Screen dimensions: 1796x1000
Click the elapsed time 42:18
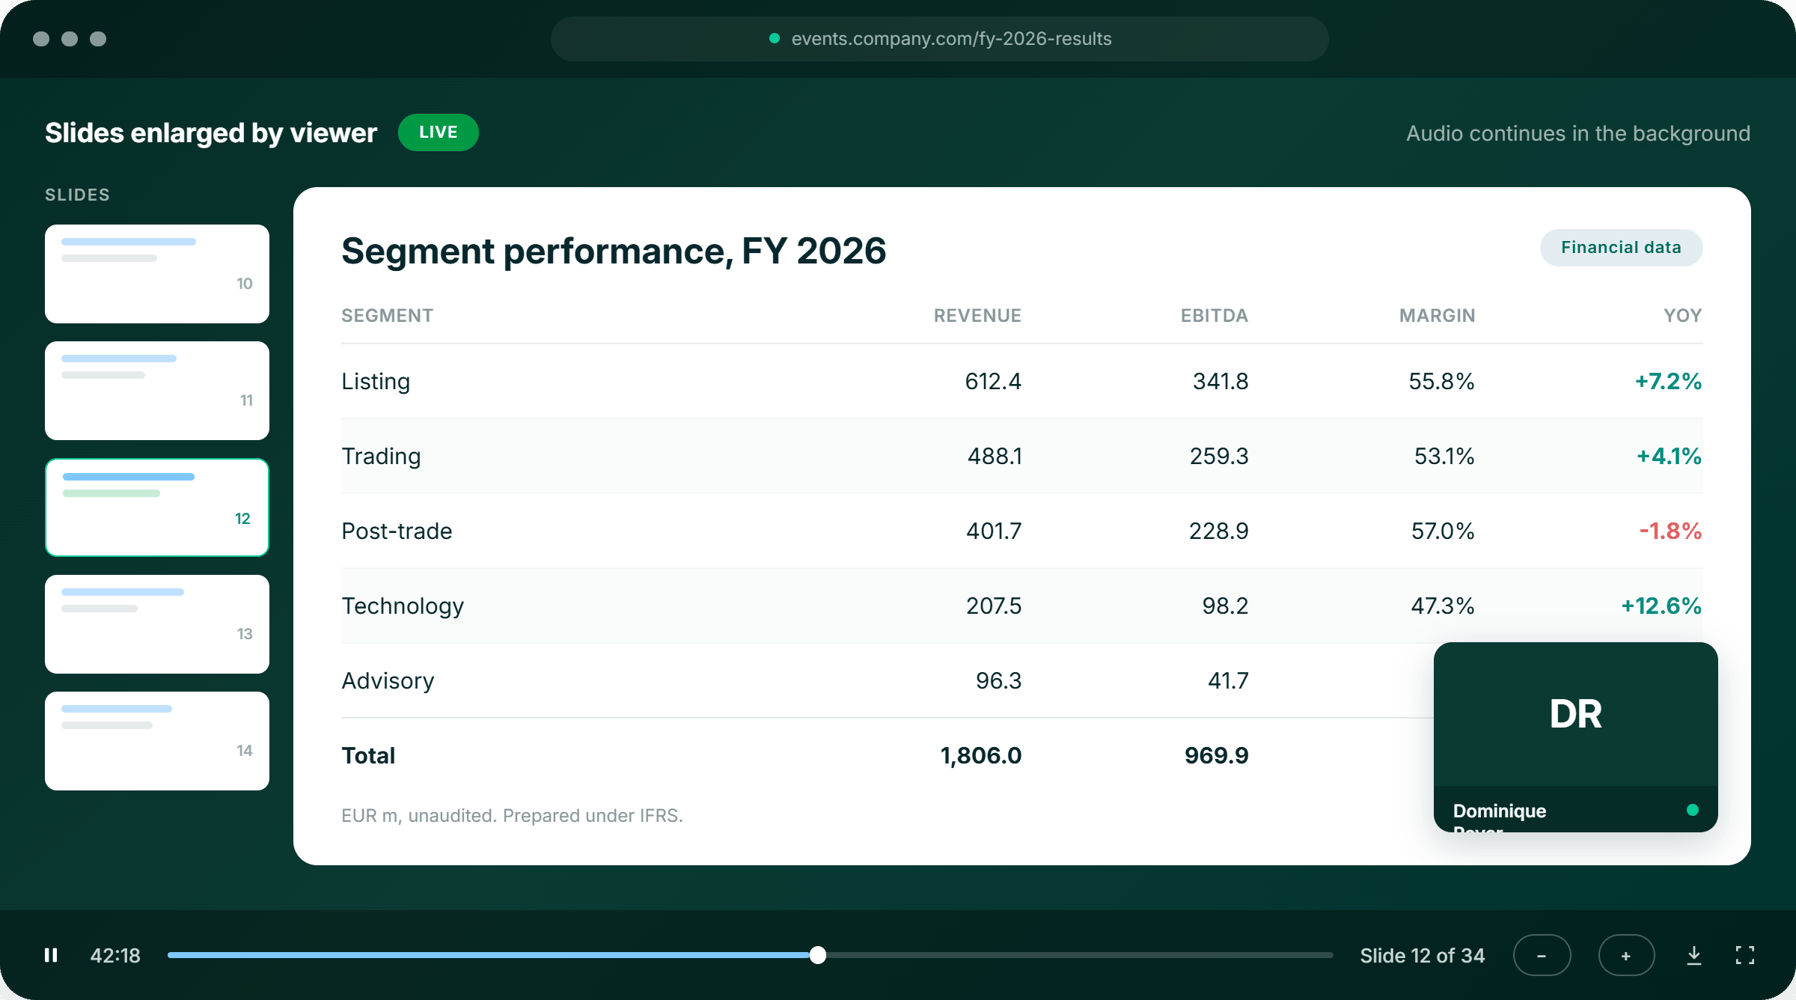point(115,955)
